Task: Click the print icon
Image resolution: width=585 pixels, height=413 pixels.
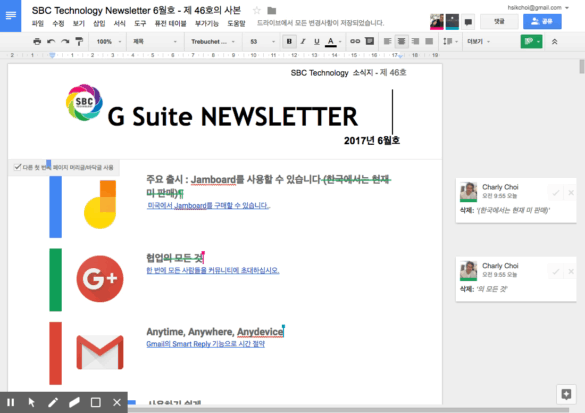Action: (37, 41)
